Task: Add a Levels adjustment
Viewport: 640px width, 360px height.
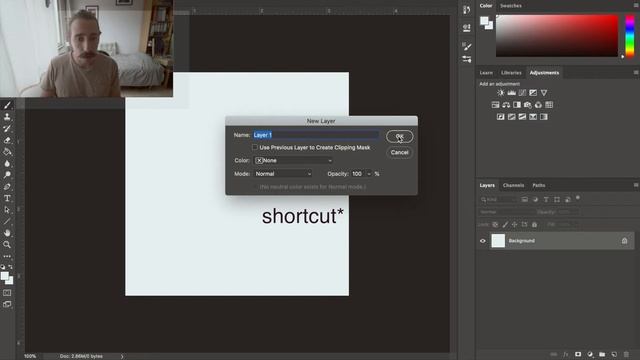Action: pyautogui.click(x=511, y=93)
